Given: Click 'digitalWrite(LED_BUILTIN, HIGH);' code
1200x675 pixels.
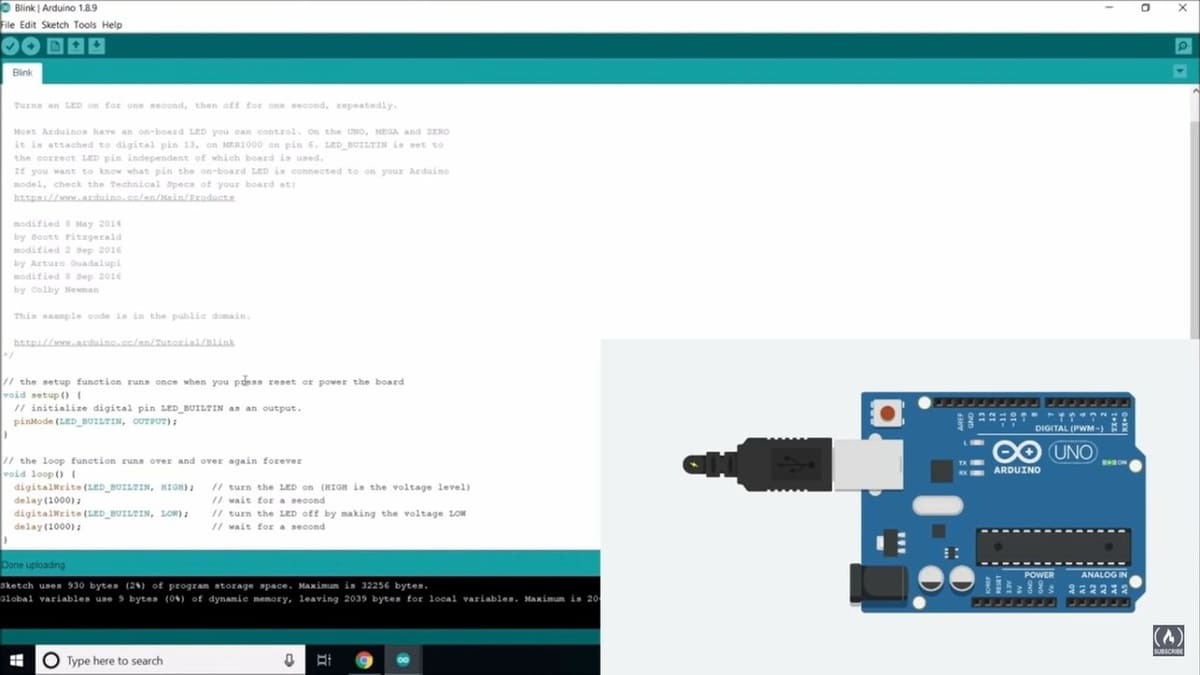Looking at the screenshot, I should coord(103,487).
